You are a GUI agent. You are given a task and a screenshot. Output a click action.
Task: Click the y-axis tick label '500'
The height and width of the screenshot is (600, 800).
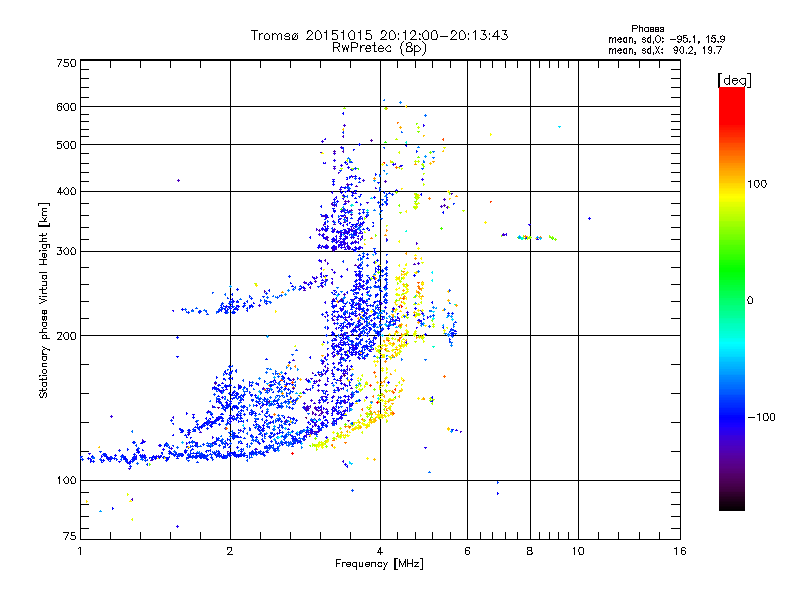click(66, 145)
